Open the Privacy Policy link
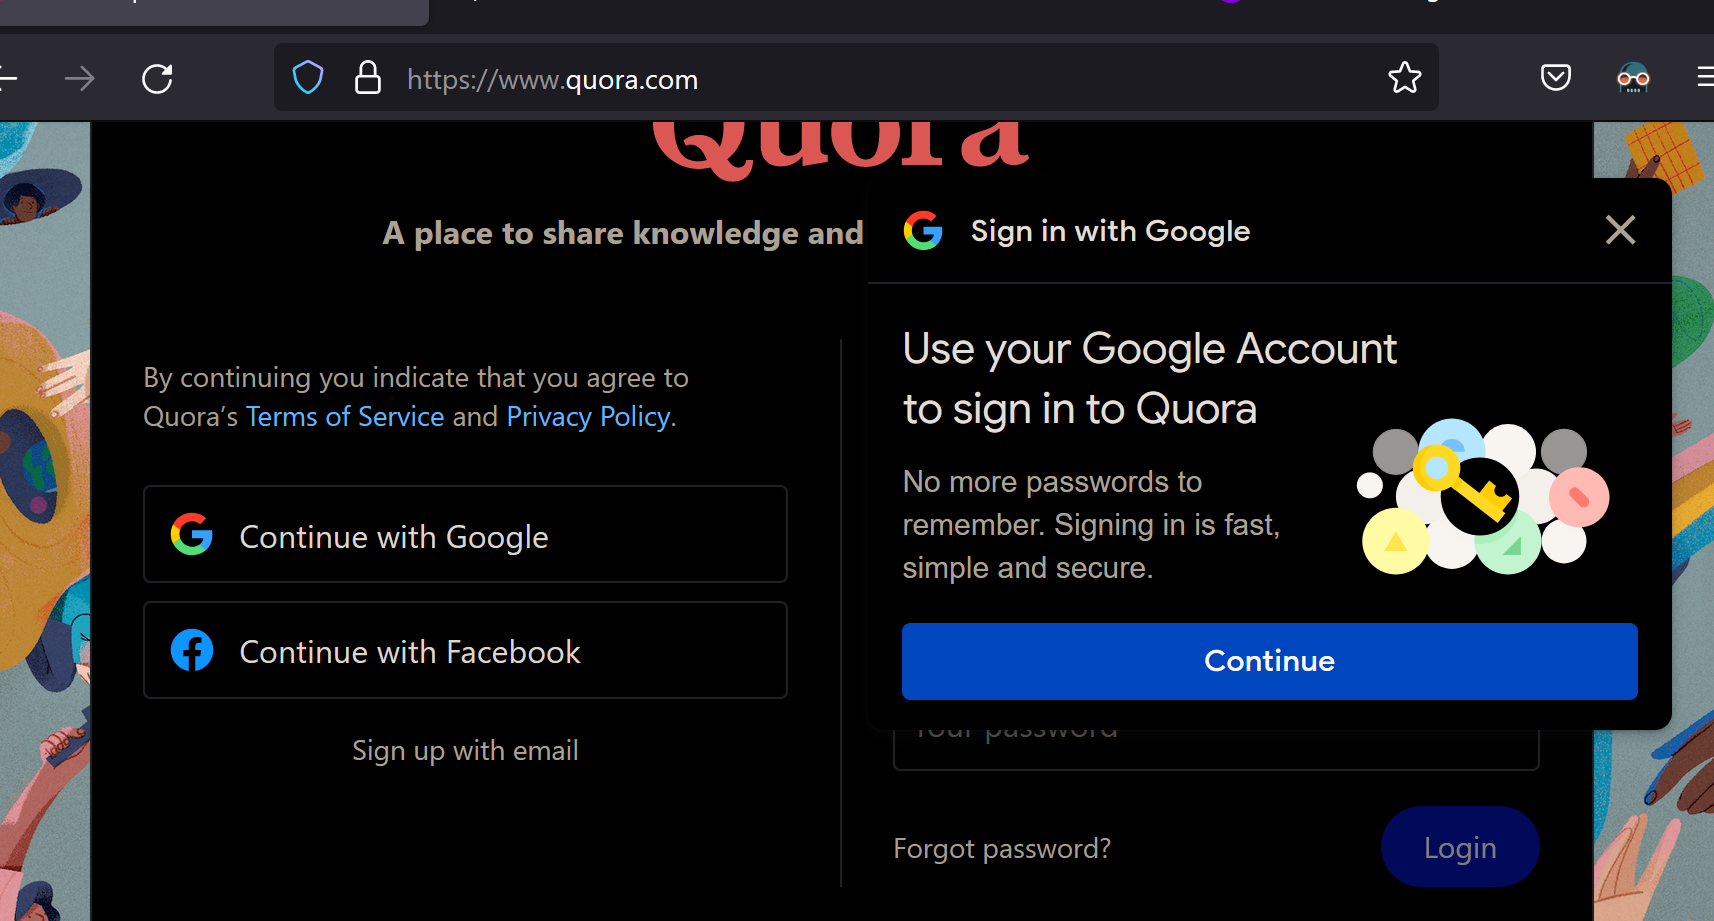Screen dimensions: 1714x921 pyautogui.click(x=588, y=416)
